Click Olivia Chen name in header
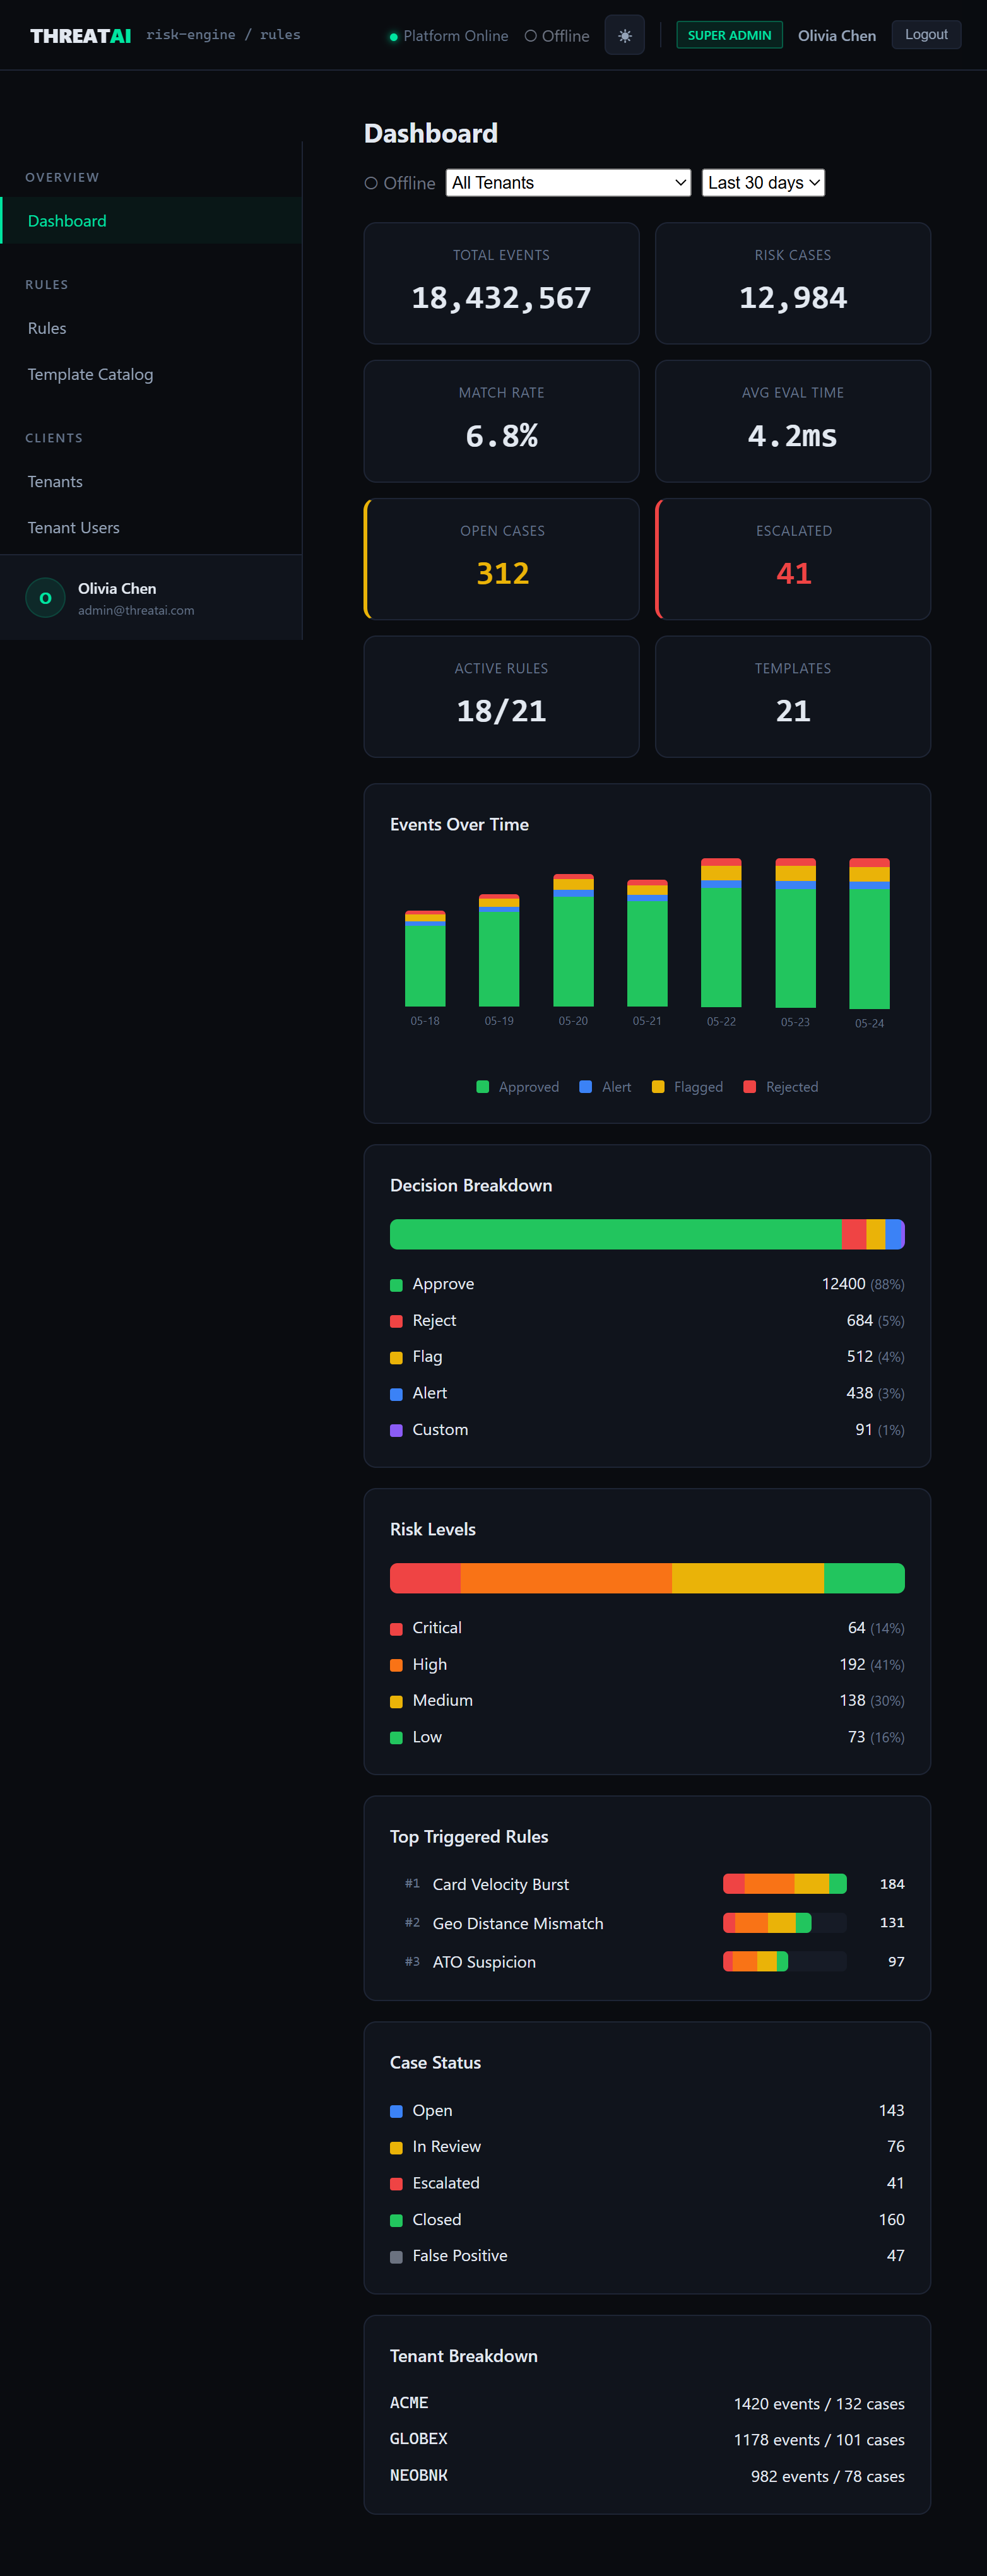This screenshot has height=2576, width=987. click(x=836, y=36)
